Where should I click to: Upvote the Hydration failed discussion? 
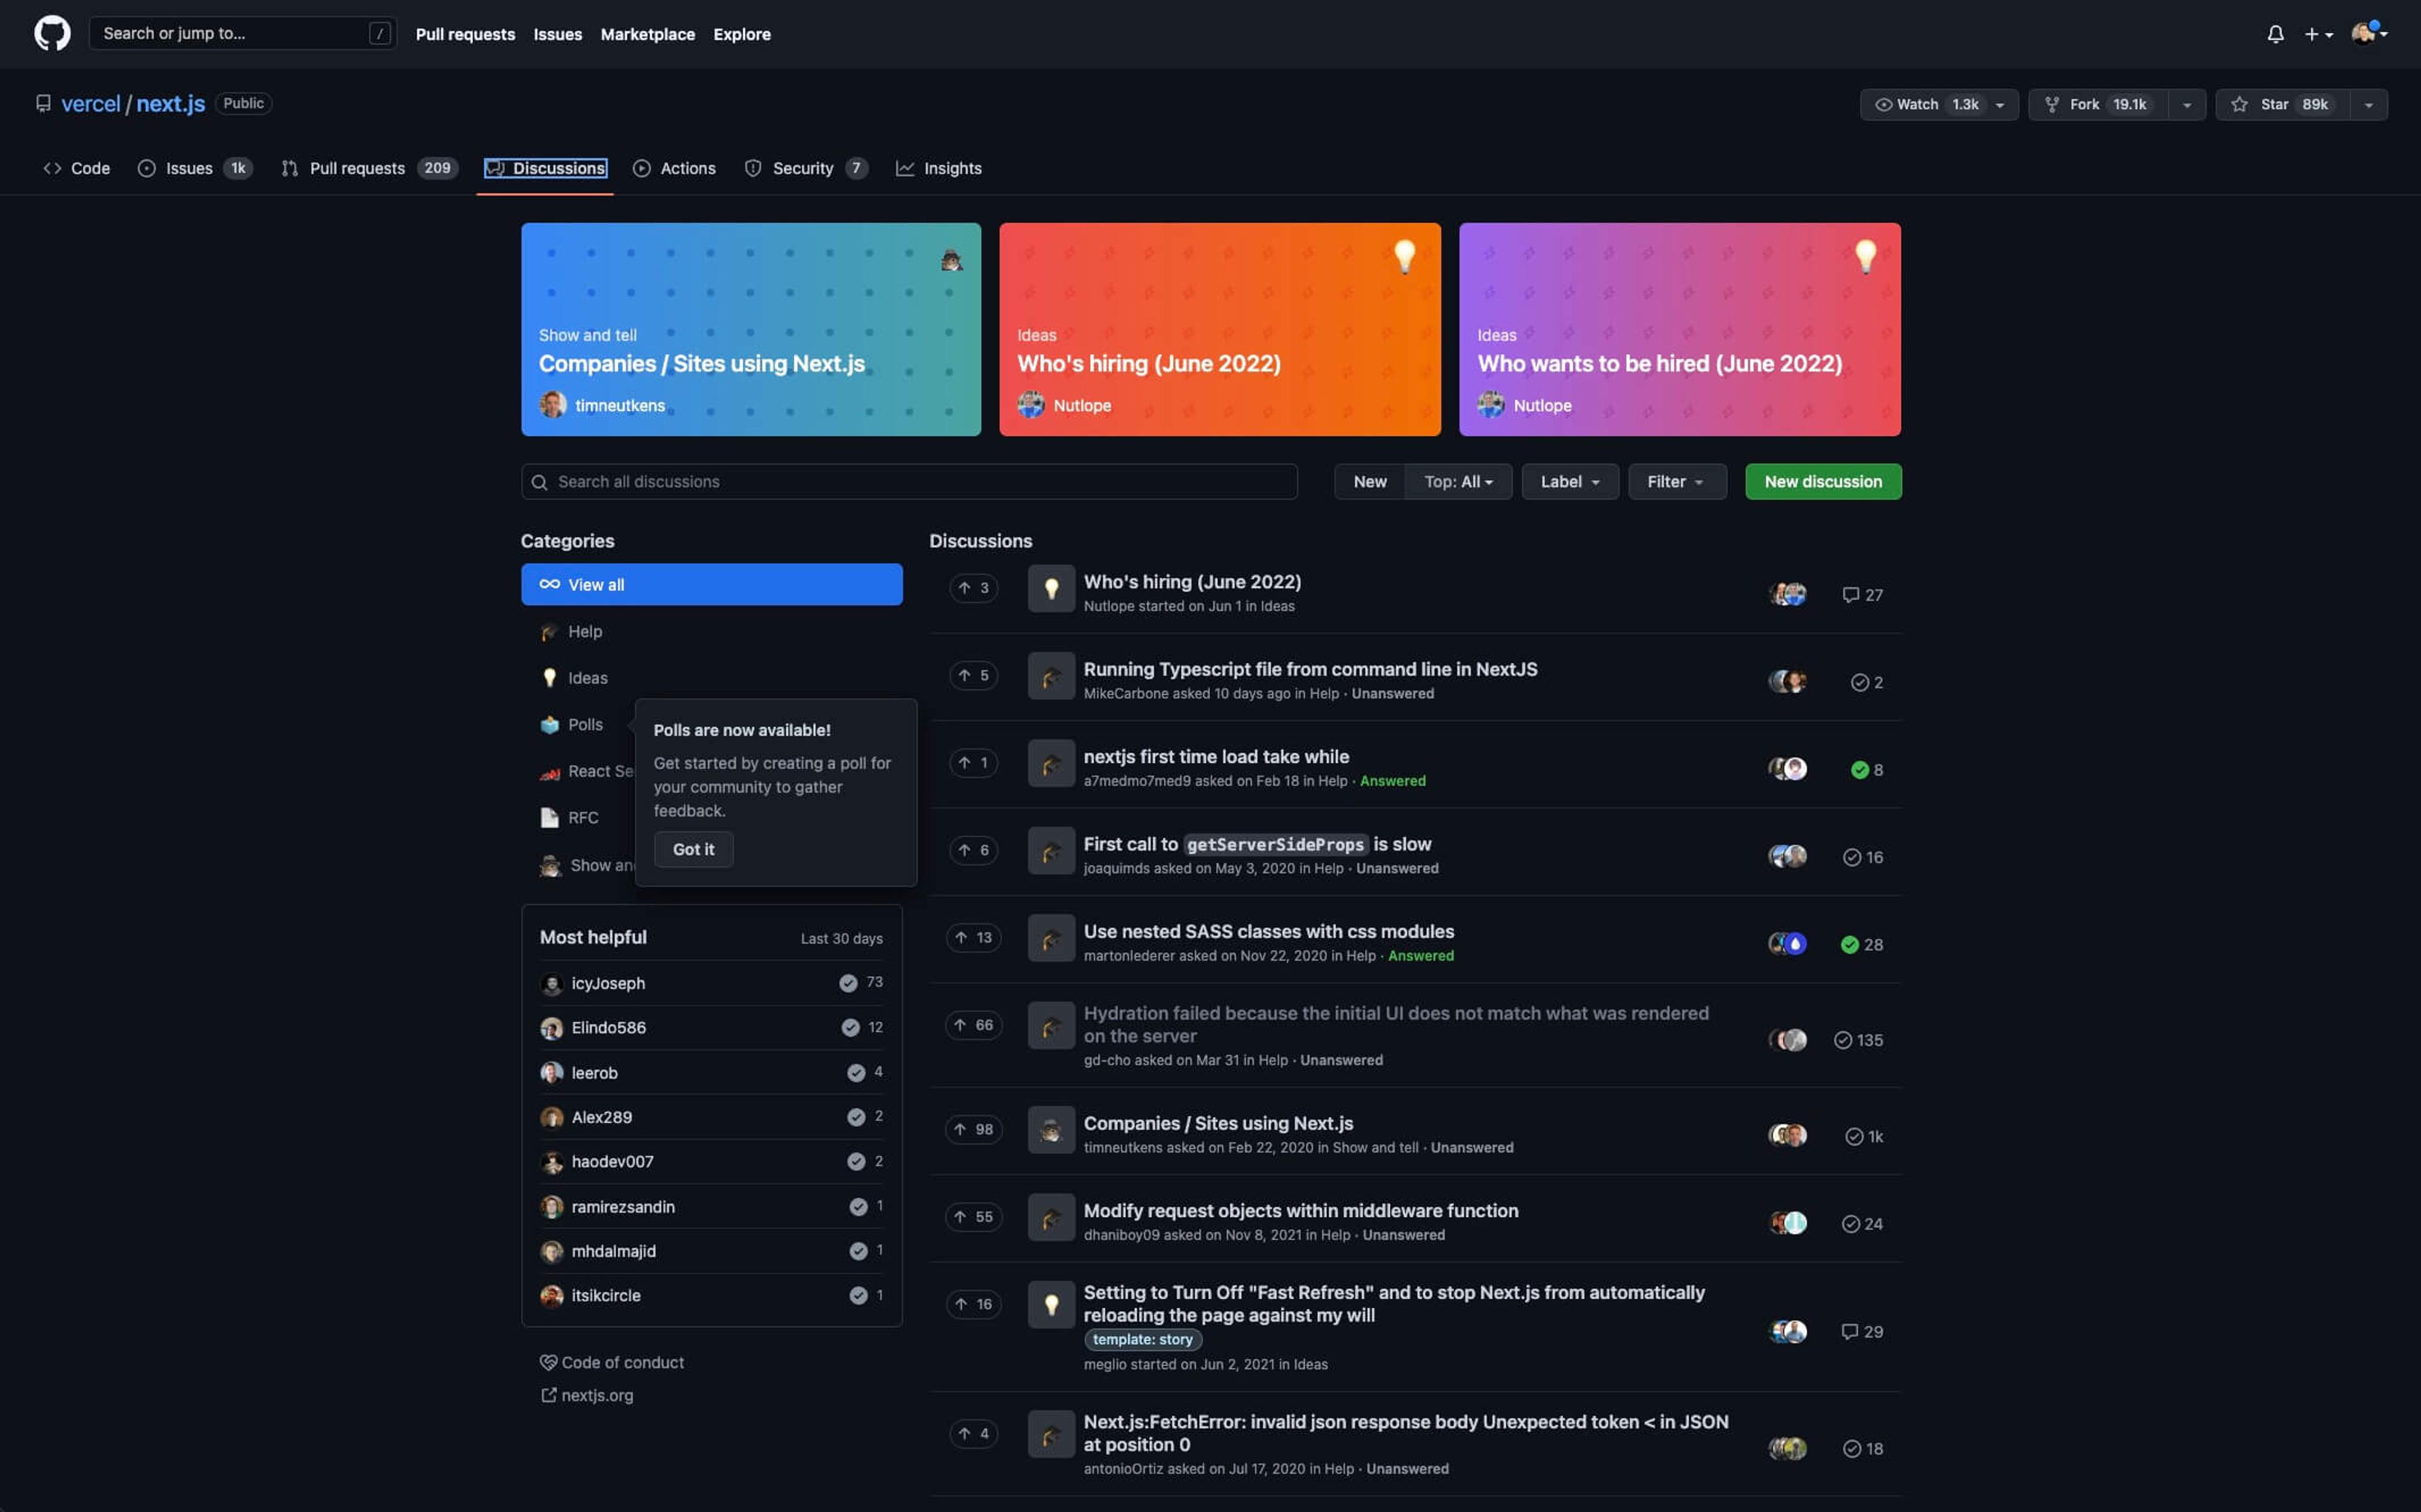pos(973,1025)
